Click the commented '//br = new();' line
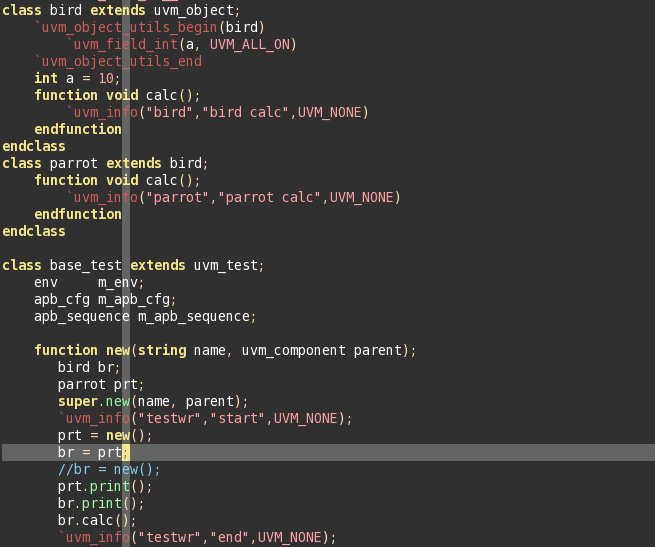The height and width of the screenshot is (547, 655). [x=109, y=470]
